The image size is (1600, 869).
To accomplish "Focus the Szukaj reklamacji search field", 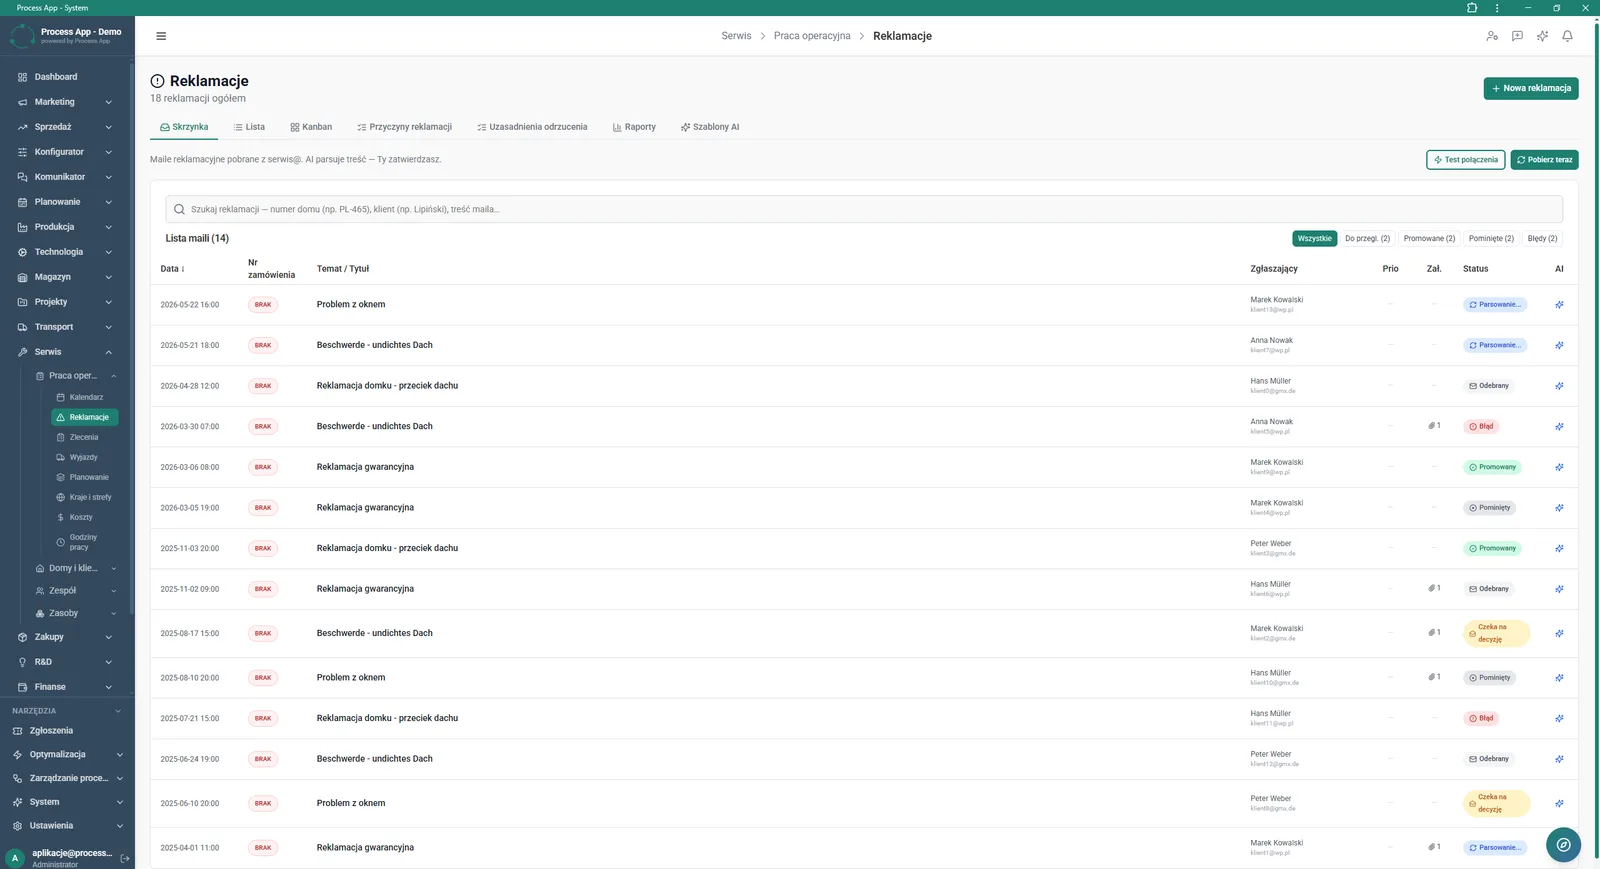I will click(864, 209).
